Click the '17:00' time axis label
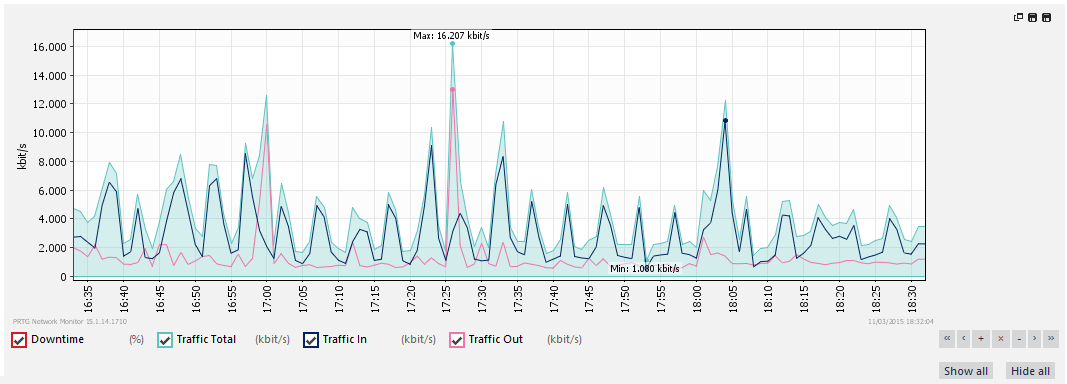This screenshot has height=384, width=1067. coord(267,298)
